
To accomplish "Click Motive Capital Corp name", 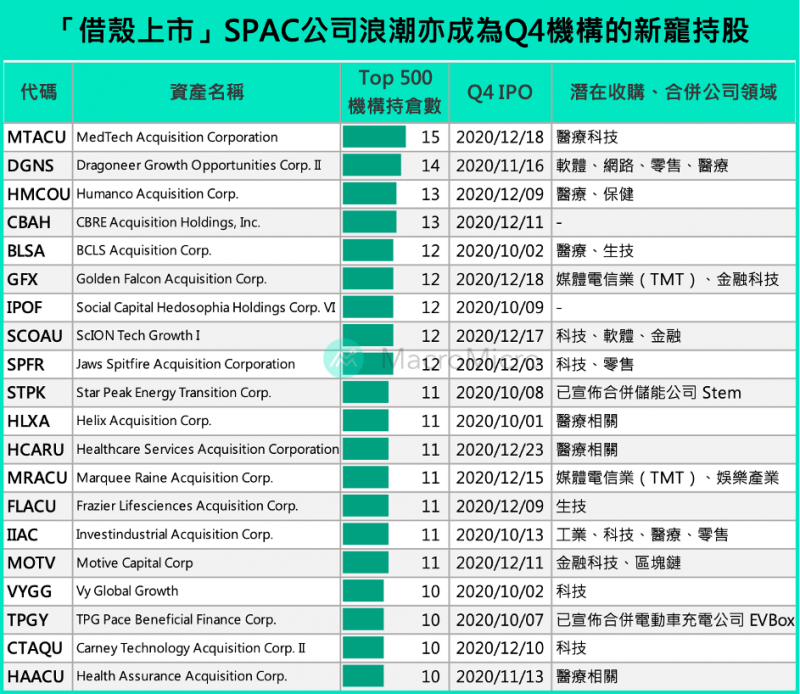I will point(135,563).
